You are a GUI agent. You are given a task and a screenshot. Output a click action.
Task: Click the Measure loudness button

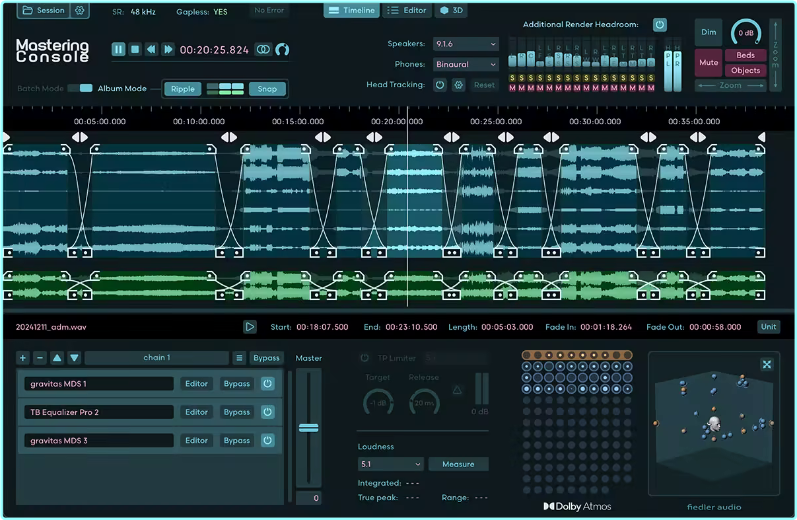point(458,464)
